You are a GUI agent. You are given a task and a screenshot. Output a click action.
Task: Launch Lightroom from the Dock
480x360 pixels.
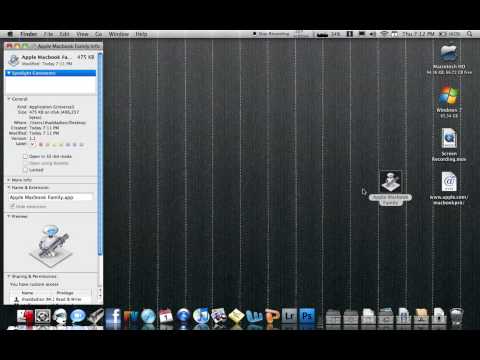point(289,315)
